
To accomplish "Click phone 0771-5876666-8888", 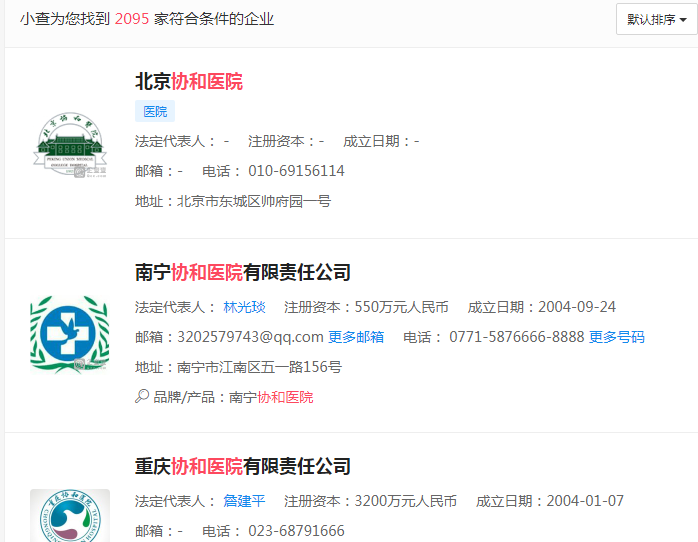I will 516,337.
